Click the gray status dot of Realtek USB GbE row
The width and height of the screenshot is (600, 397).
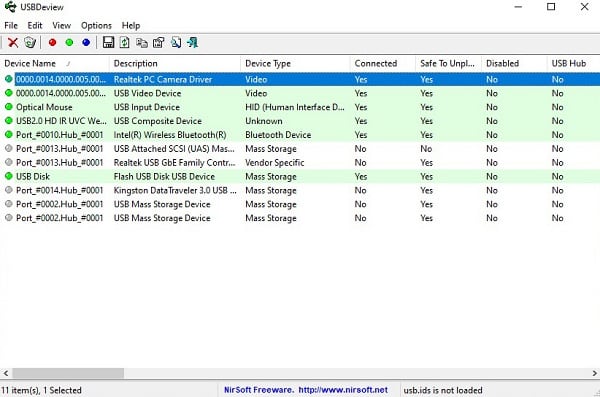[x=9, y=162]
